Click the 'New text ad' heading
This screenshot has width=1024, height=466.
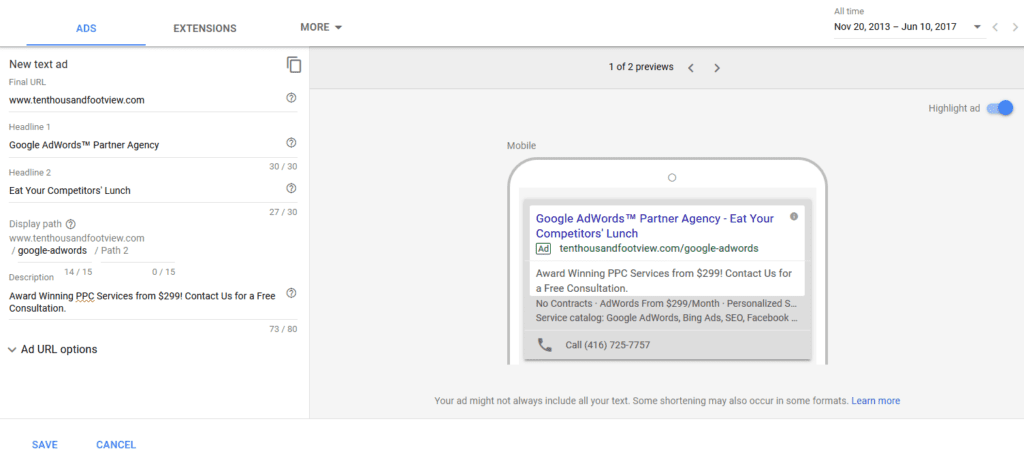click(x=38, y=64)
